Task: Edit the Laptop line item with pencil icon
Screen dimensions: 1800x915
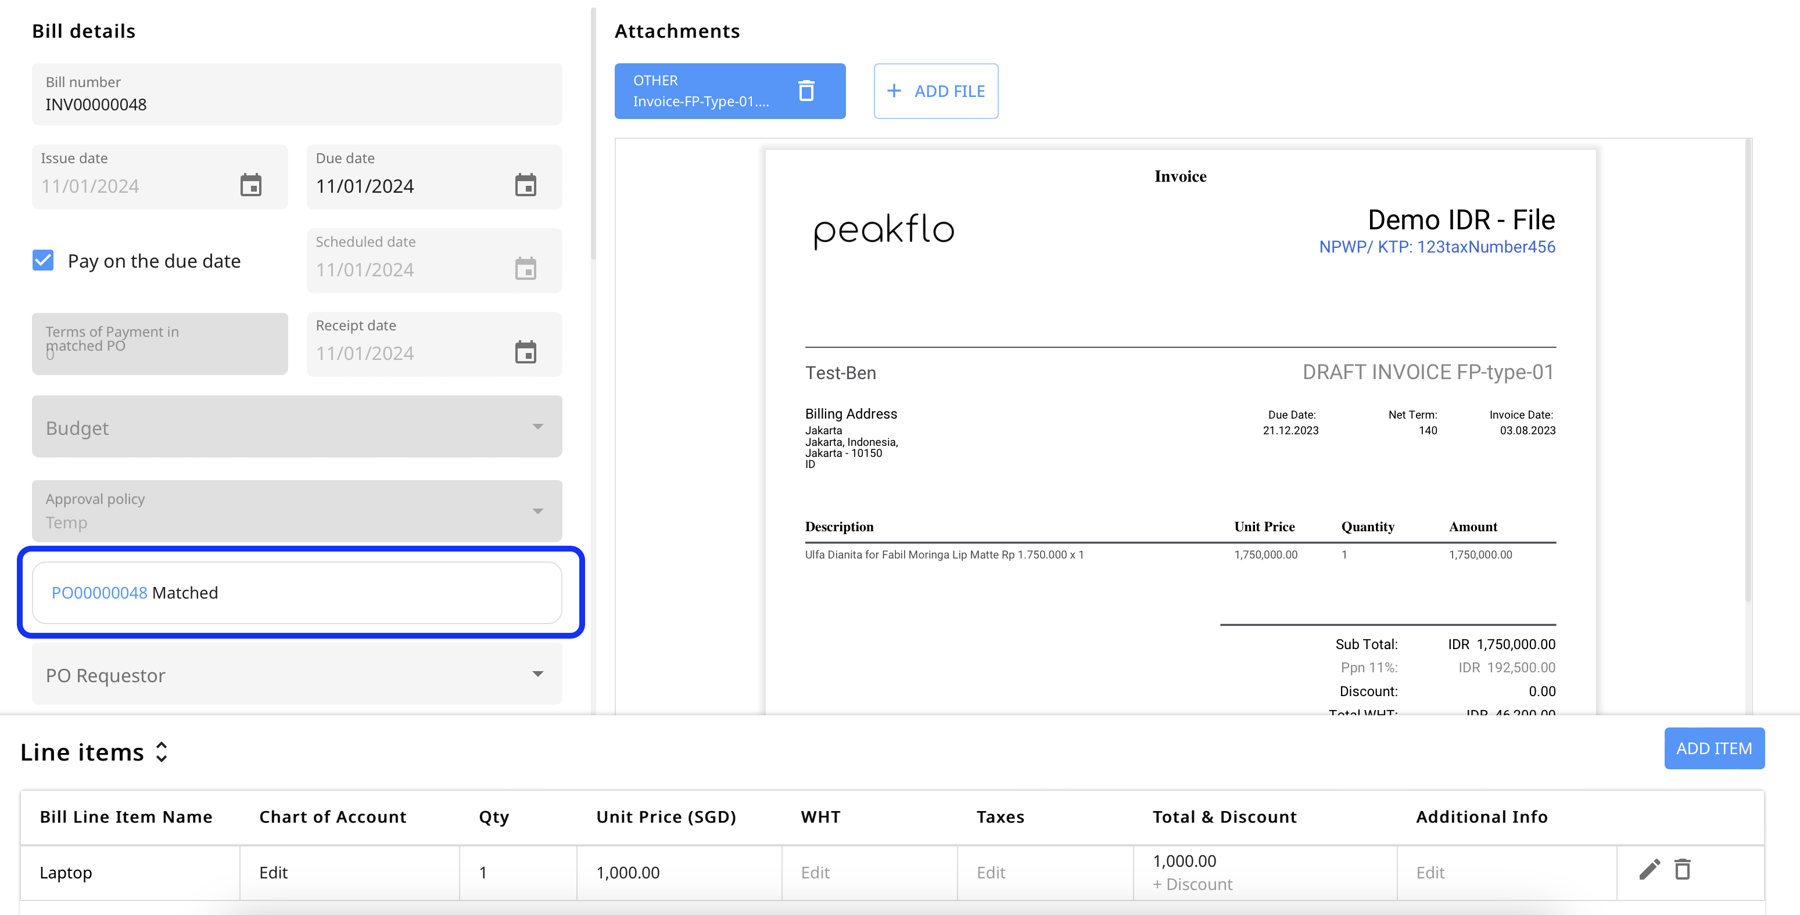Action: point(1649,869)
